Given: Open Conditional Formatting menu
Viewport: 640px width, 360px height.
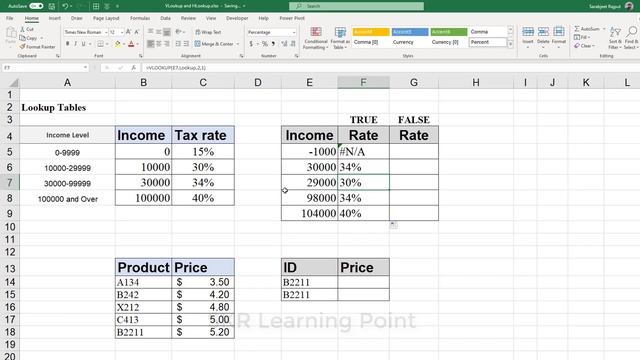Looking at the screenshot, I should coord(316,38).
